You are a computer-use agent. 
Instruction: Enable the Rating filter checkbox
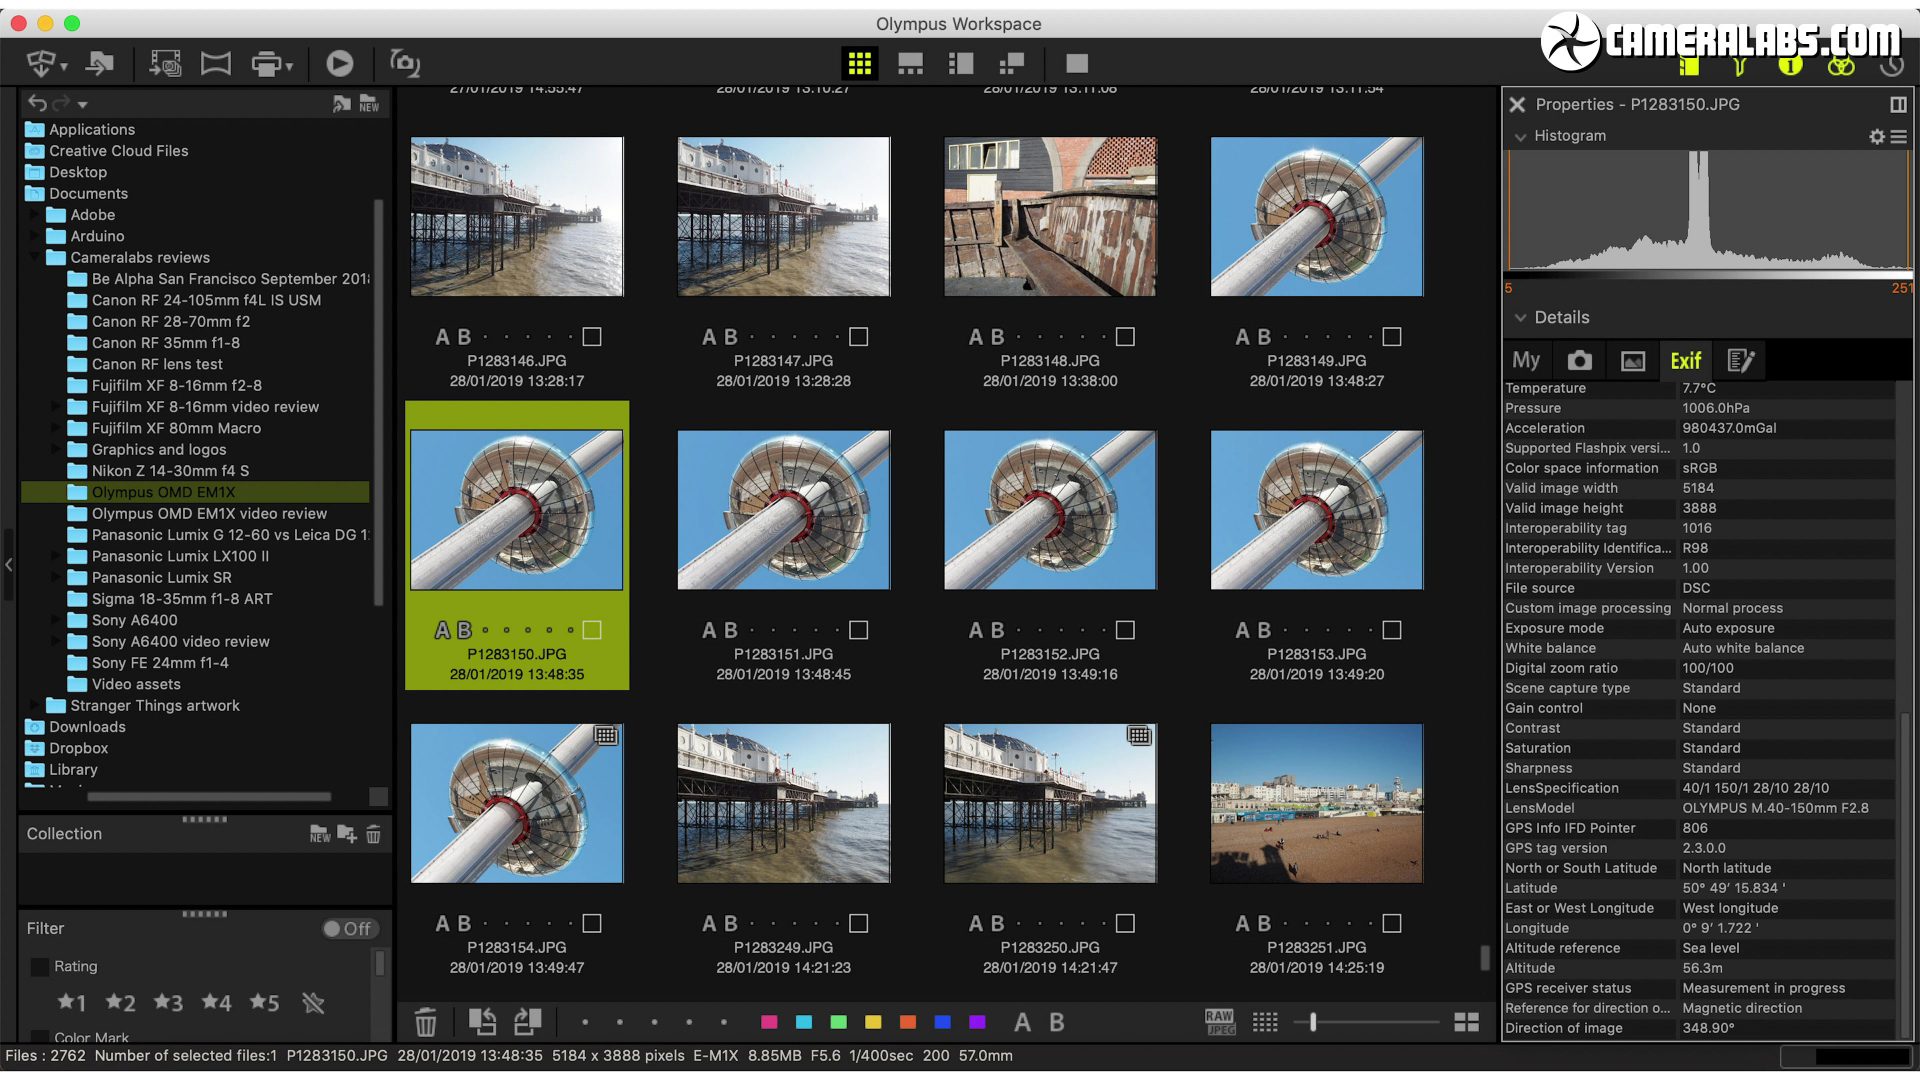coord(41,967)
